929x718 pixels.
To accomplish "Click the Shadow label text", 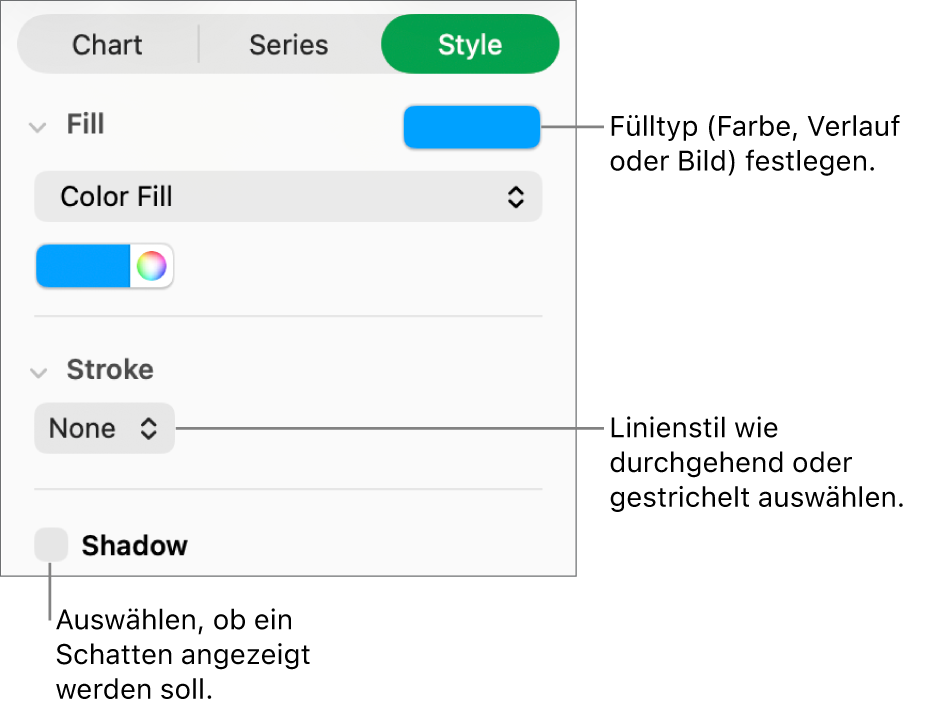I will click(134, 546).
